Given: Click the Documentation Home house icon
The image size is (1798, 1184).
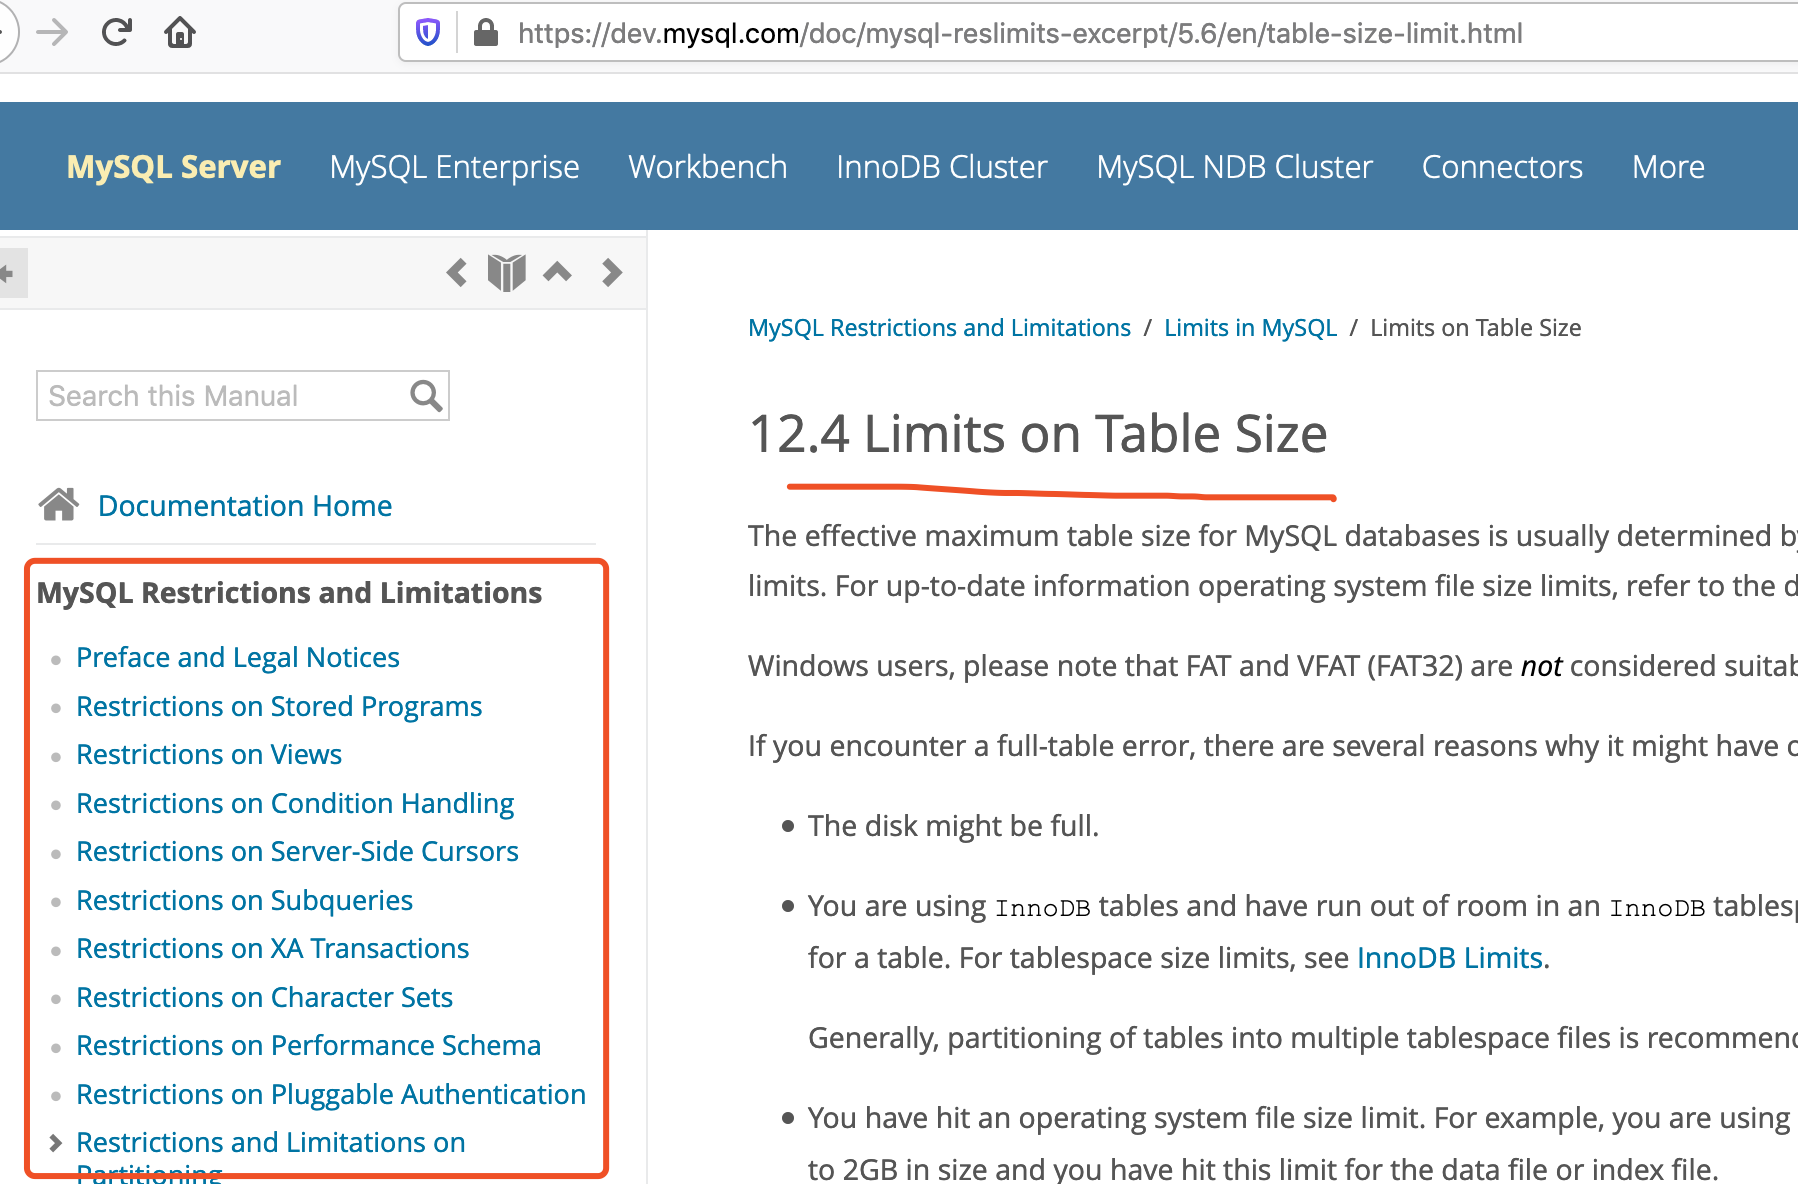Looking at the screenshot, I should pyautogui.click(x=59, y=504).
